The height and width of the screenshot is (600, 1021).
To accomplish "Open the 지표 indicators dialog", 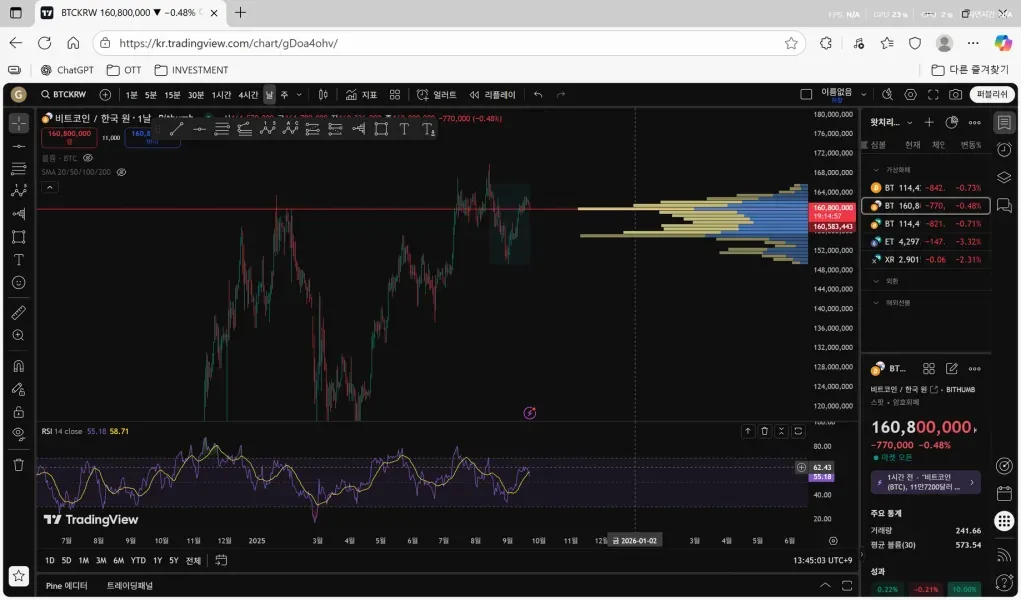I will click(361, 94).
